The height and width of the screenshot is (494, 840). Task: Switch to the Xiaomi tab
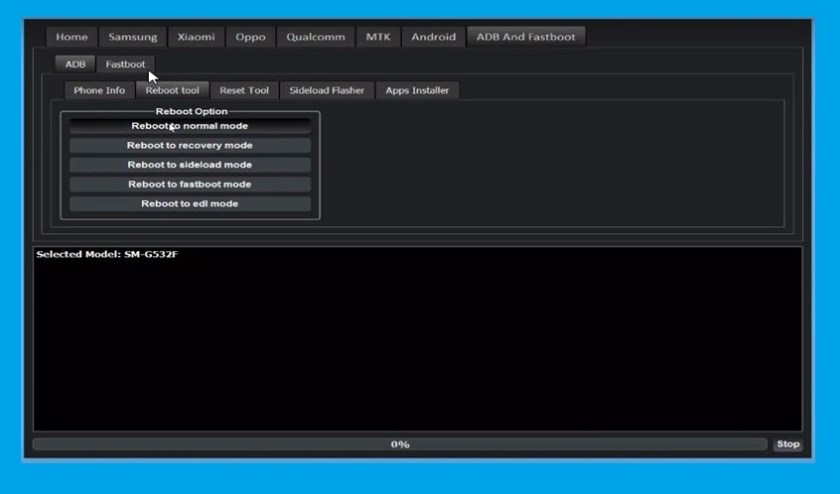click(x=196, y=37)
